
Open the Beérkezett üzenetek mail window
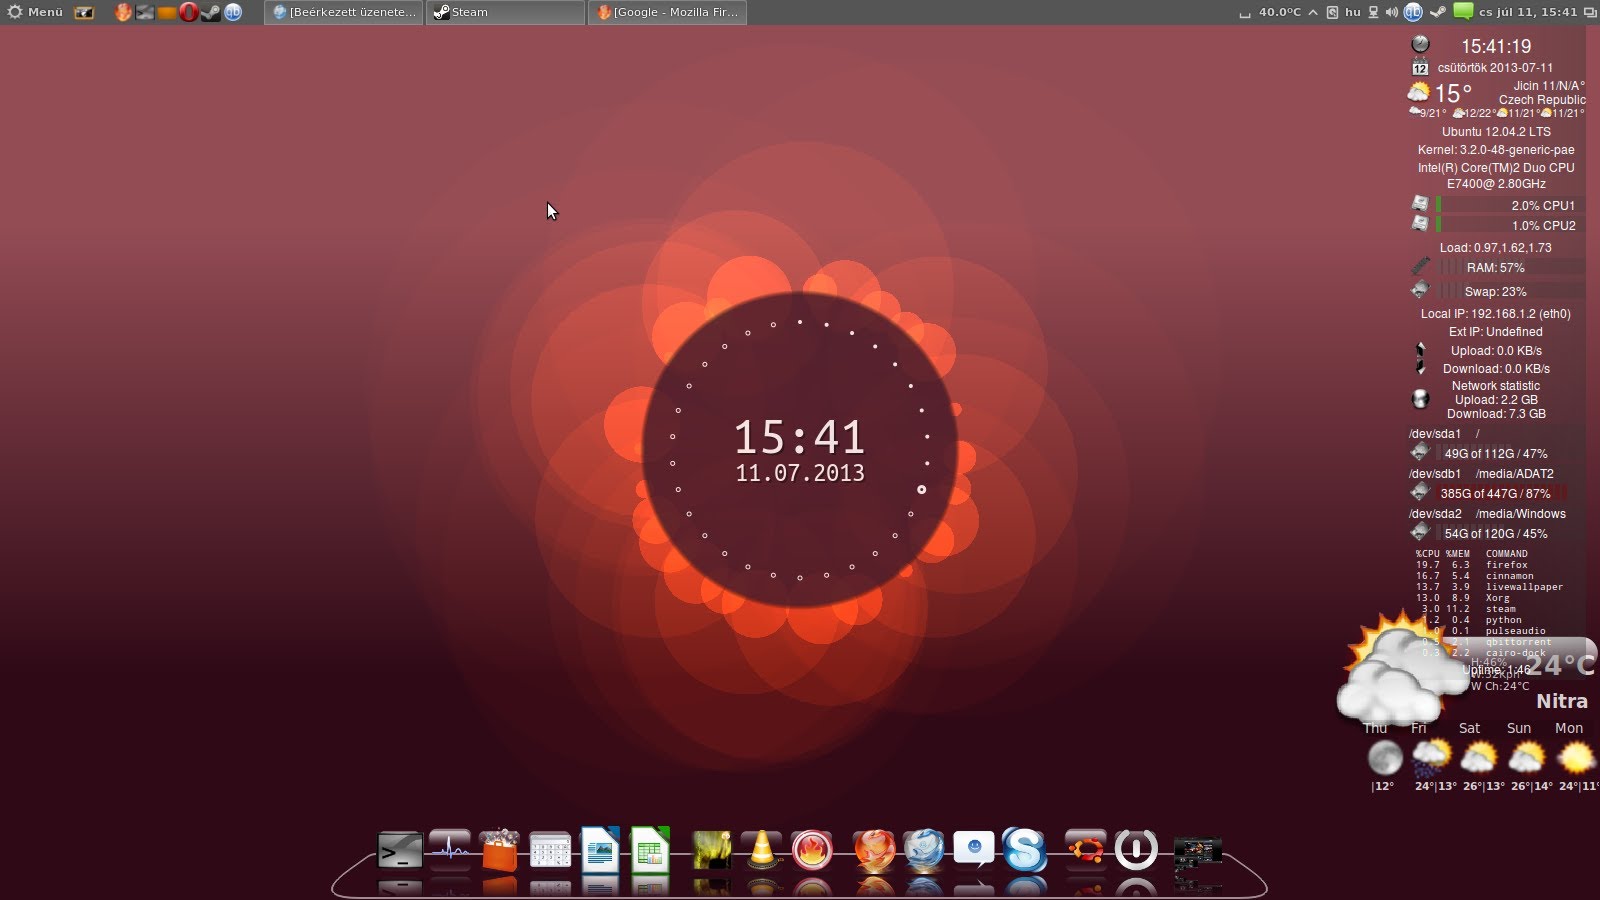(345, 12)
